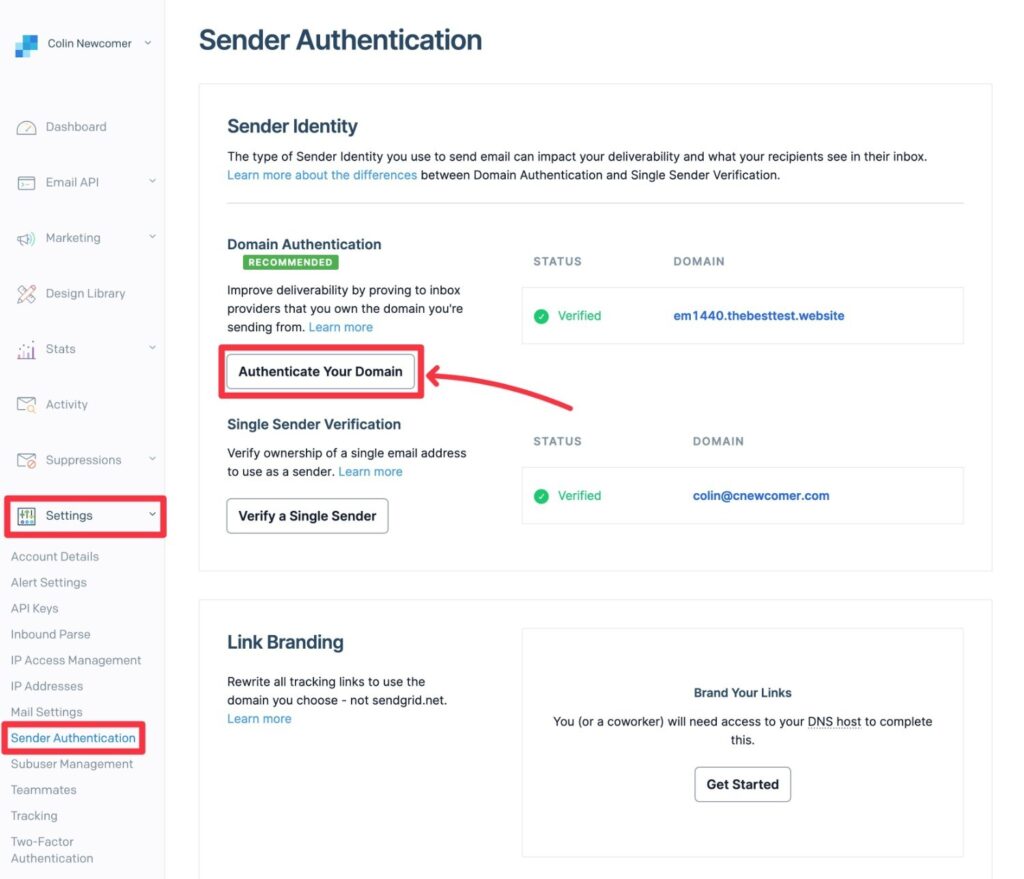Click the Authenticate Your Domain button
Viewport: 1024px width, 879px height.
coord(320,371)
